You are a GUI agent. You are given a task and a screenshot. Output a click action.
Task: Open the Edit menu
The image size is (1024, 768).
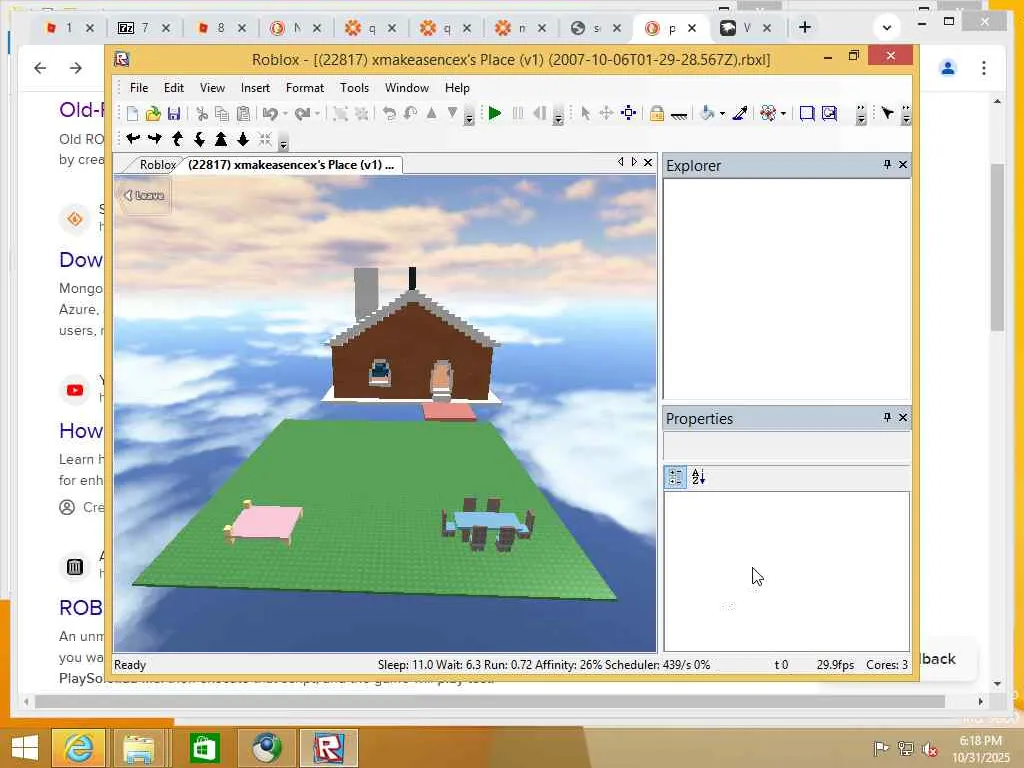[x=174, y=88]
